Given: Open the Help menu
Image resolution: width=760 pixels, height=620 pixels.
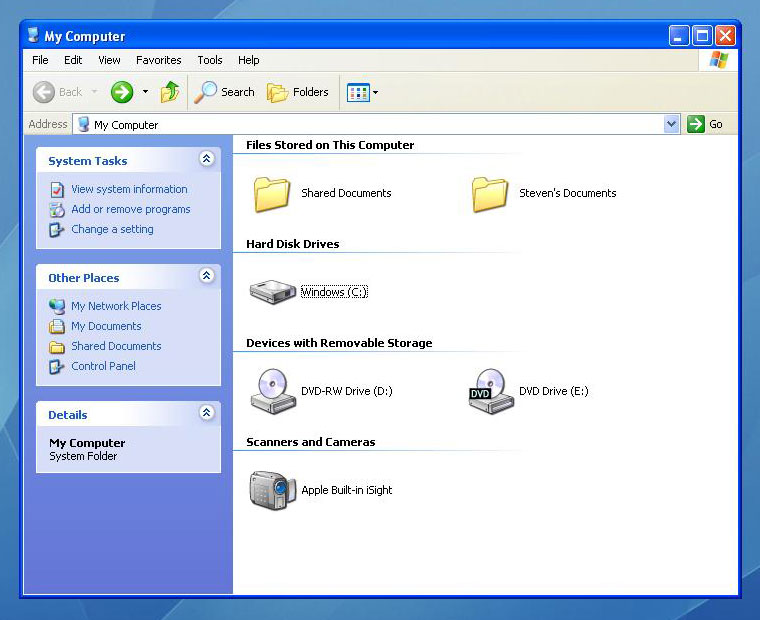Looking at the screenshot, I should (249, 60).
